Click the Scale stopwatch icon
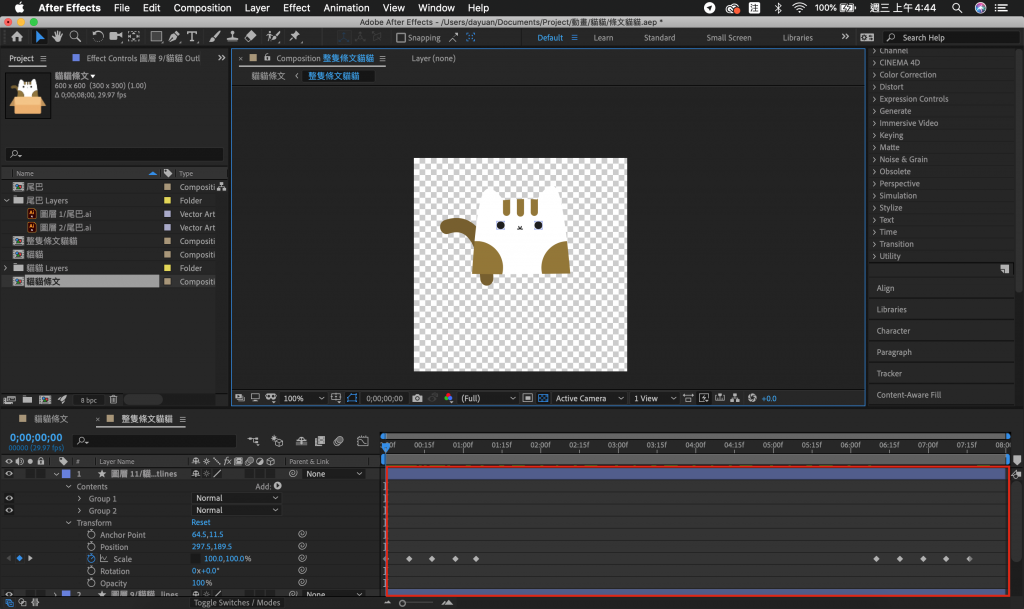 coord(91,559)
